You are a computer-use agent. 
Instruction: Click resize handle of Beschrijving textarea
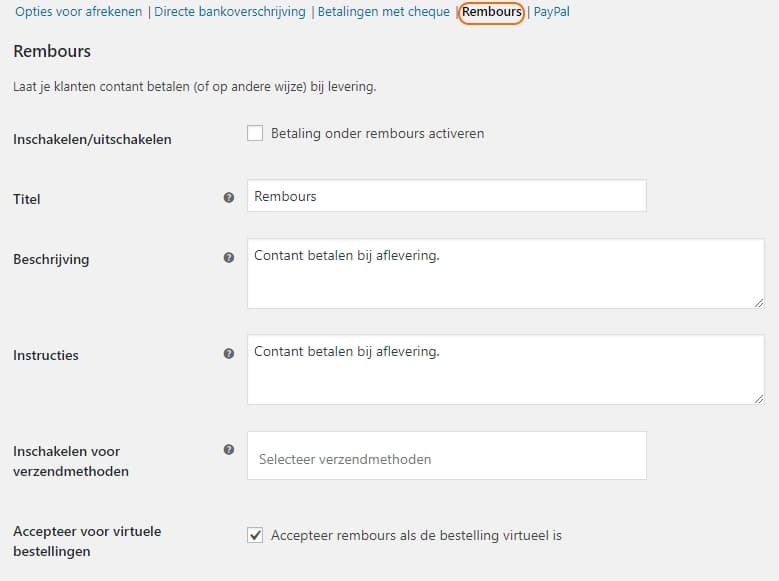pyautogui.click(x=759, y=303)
